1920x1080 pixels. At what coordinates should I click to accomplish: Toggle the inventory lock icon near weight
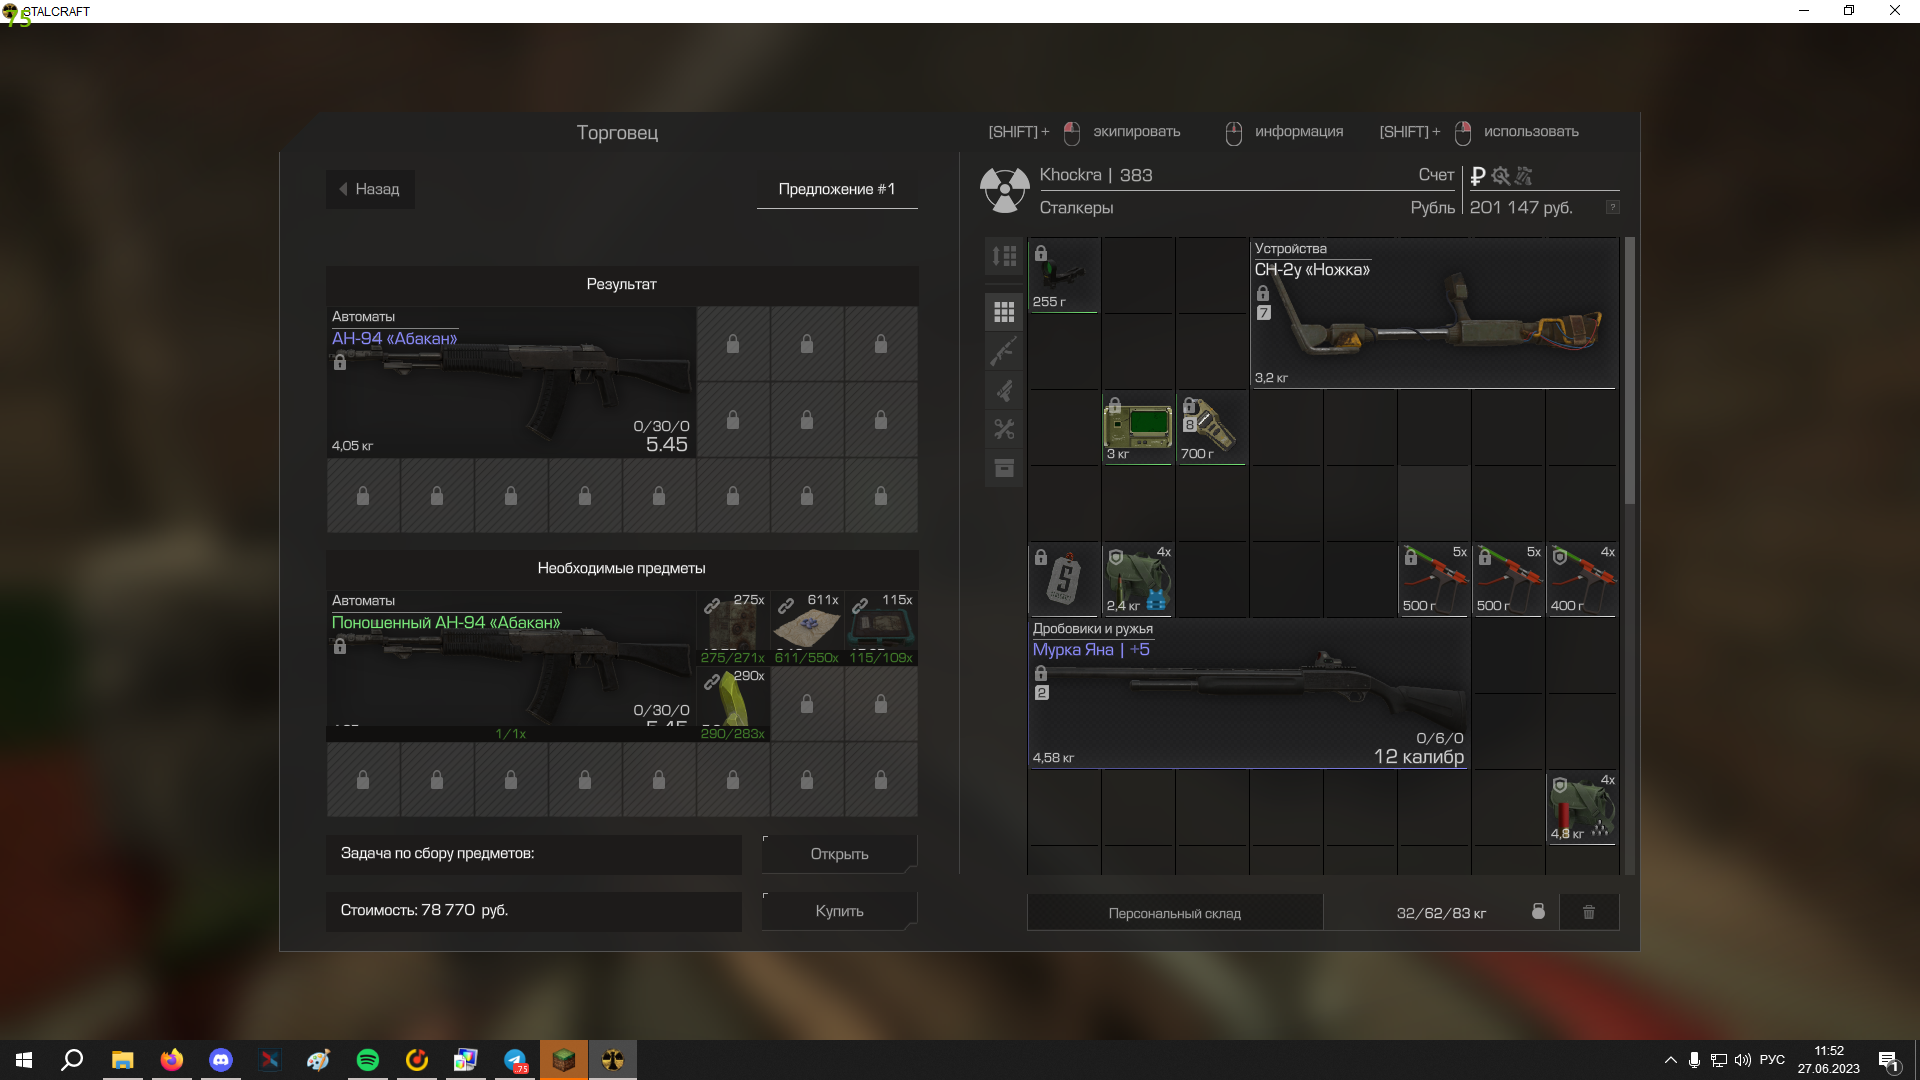point(1538,912)
